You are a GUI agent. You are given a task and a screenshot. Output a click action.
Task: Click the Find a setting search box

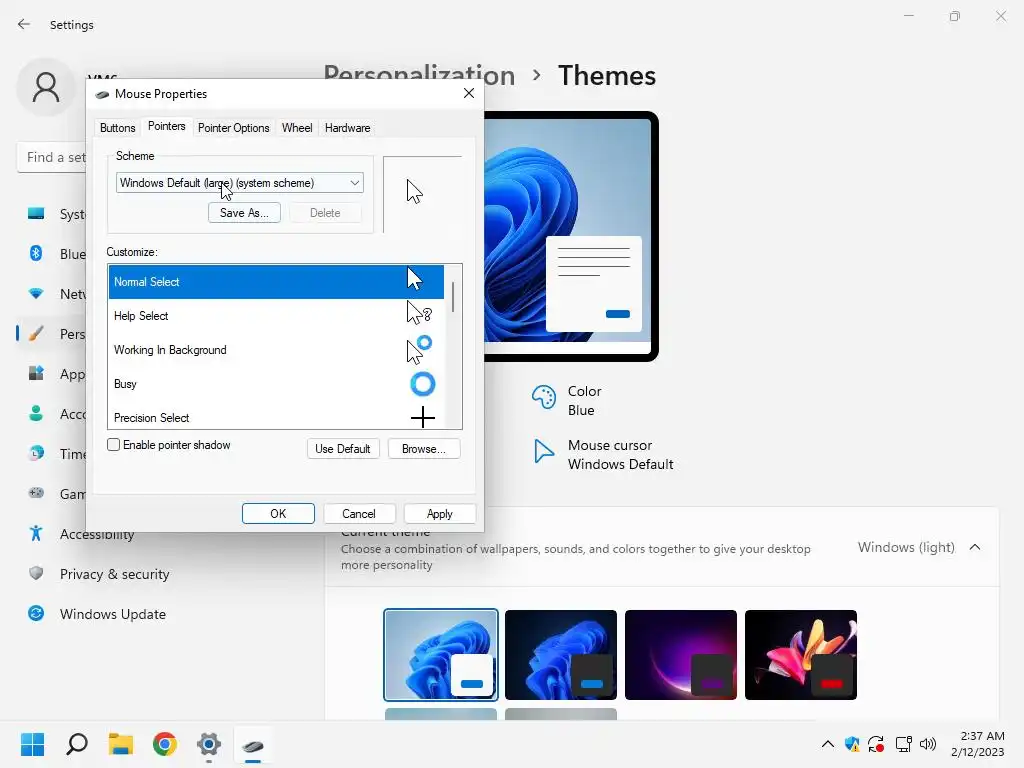pos(52,157)
